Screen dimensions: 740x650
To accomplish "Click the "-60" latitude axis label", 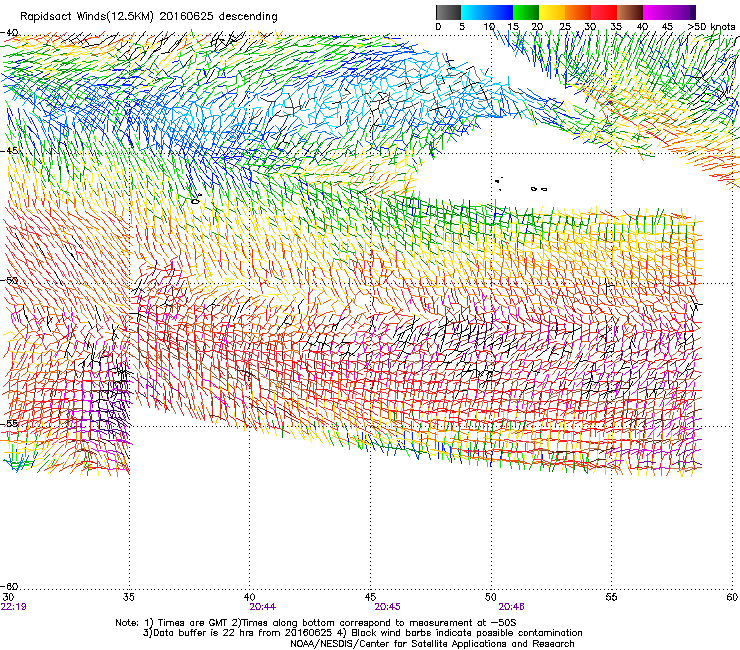I will pos(9,586).
